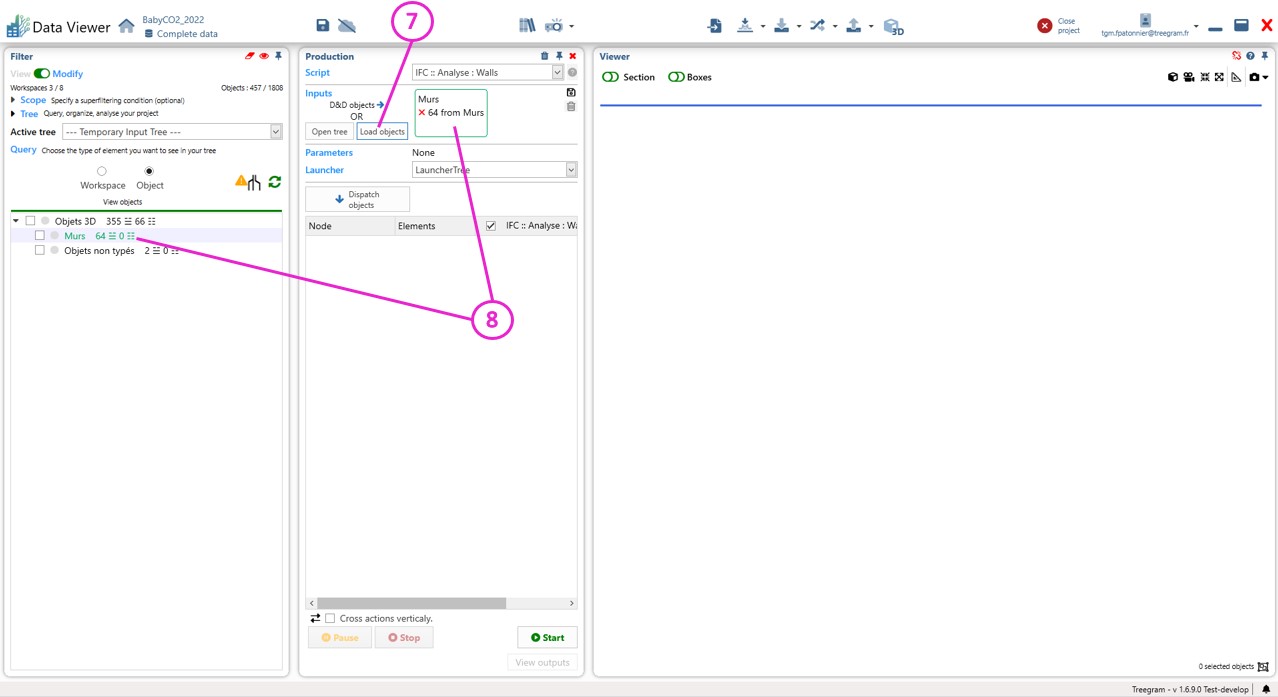Select the Workspace radio button
The height and width of the screenshot is (697, 1278).
coord(102,171)
